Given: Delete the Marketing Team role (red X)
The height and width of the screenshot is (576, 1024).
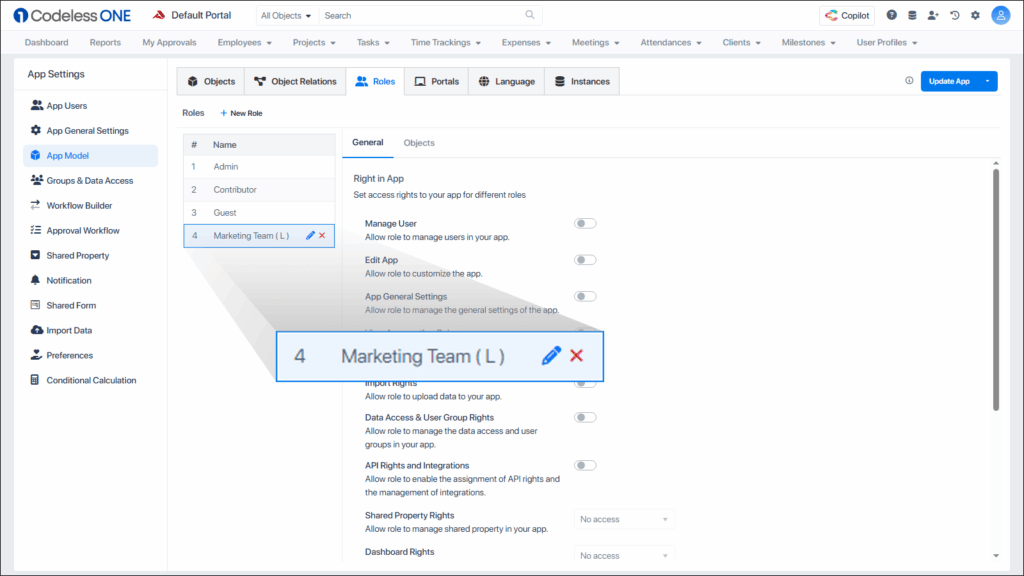Looking at the screenshot, I should point(322,235).
